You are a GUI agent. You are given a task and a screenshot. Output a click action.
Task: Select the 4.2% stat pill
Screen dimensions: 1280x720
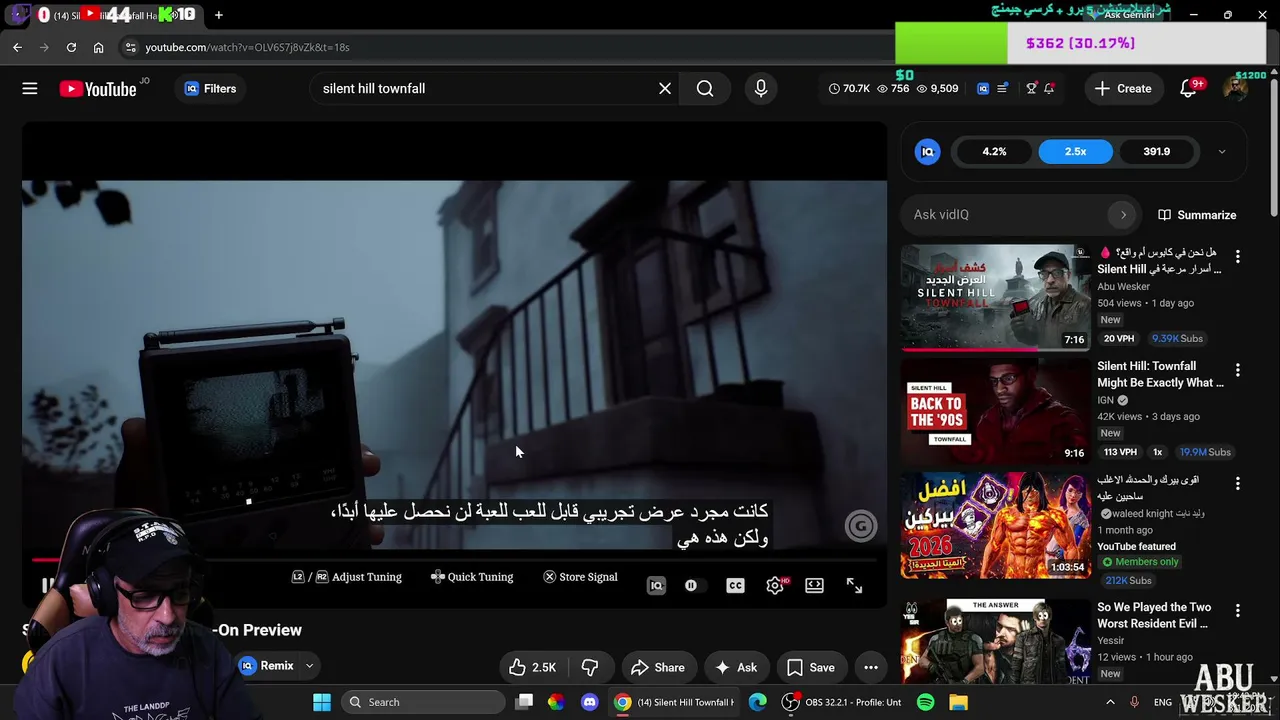994,152
